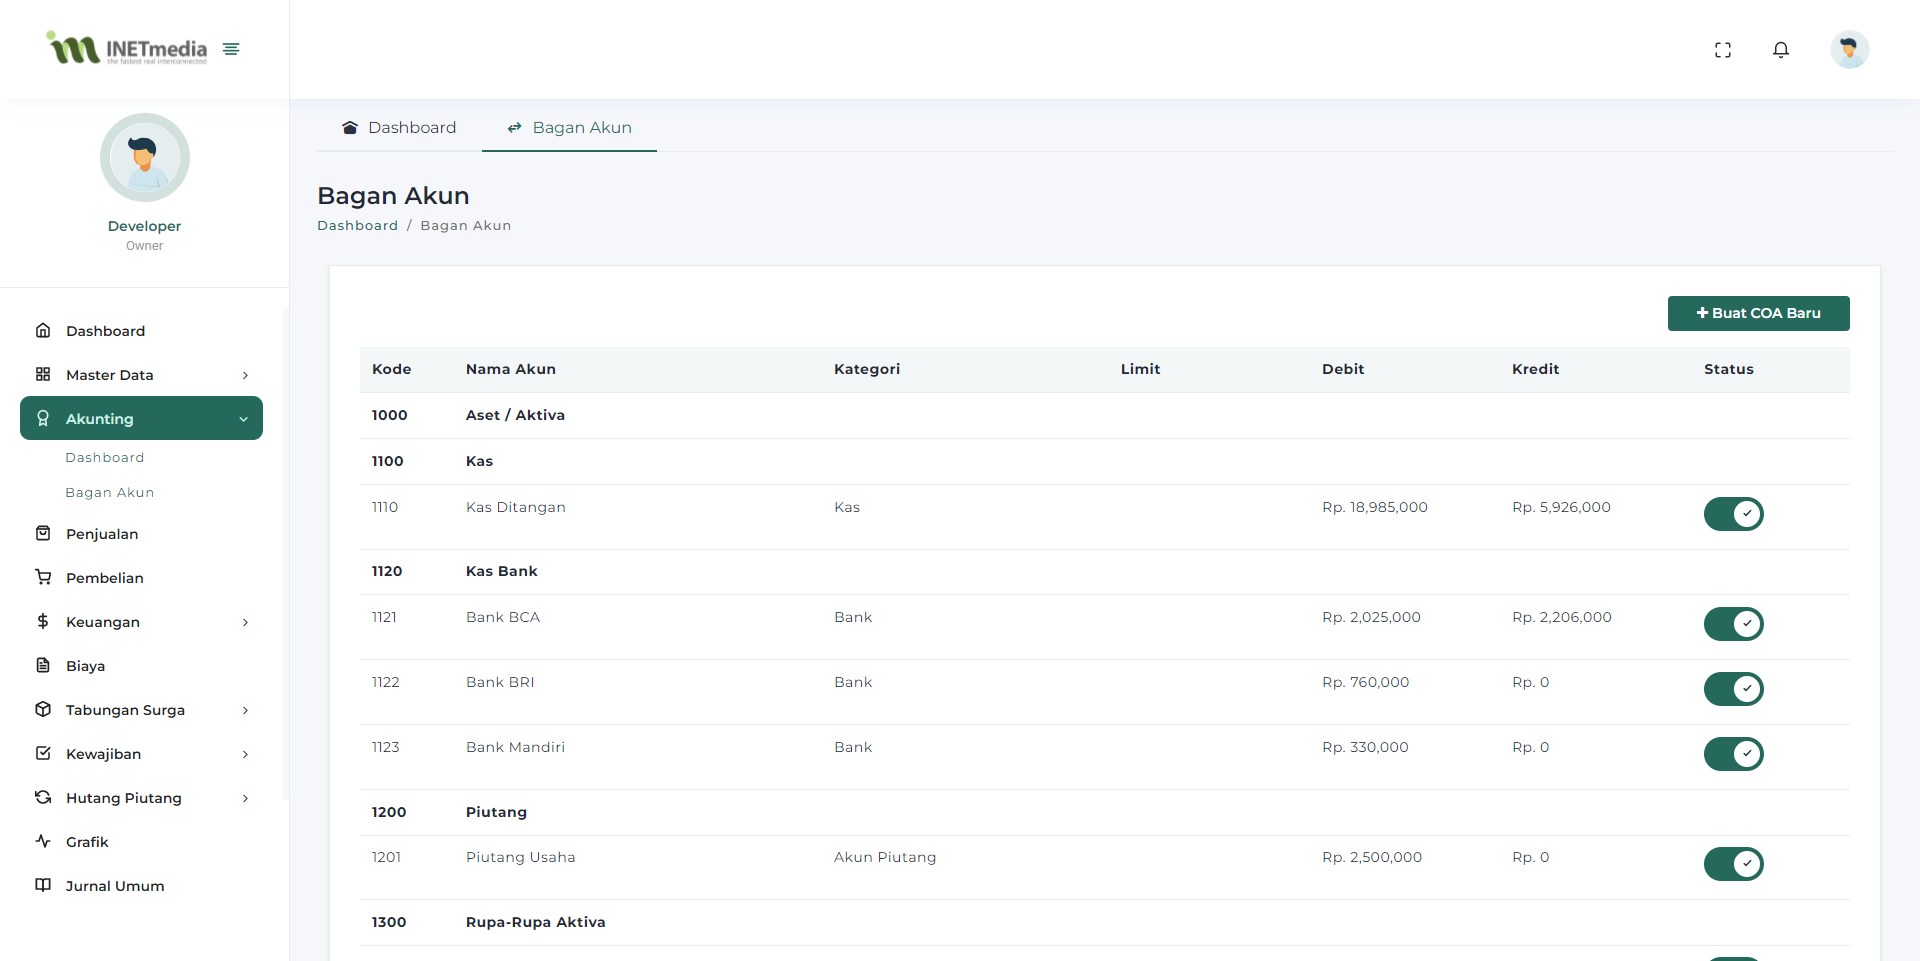Open the notifications bell
Viewport: 1920px width, 961px height.
pos(1780,50)
